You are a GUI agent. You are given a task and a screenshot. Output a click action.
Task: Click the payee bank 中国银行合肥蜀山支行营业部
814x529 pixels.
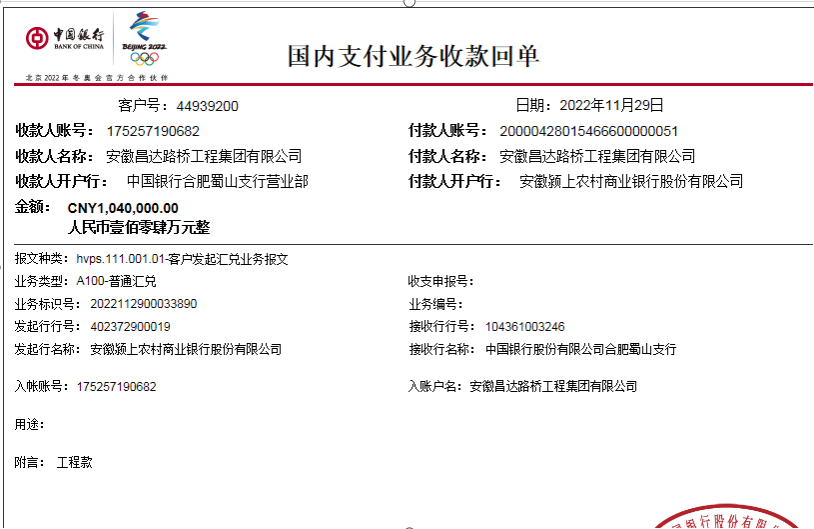point(217,182)
